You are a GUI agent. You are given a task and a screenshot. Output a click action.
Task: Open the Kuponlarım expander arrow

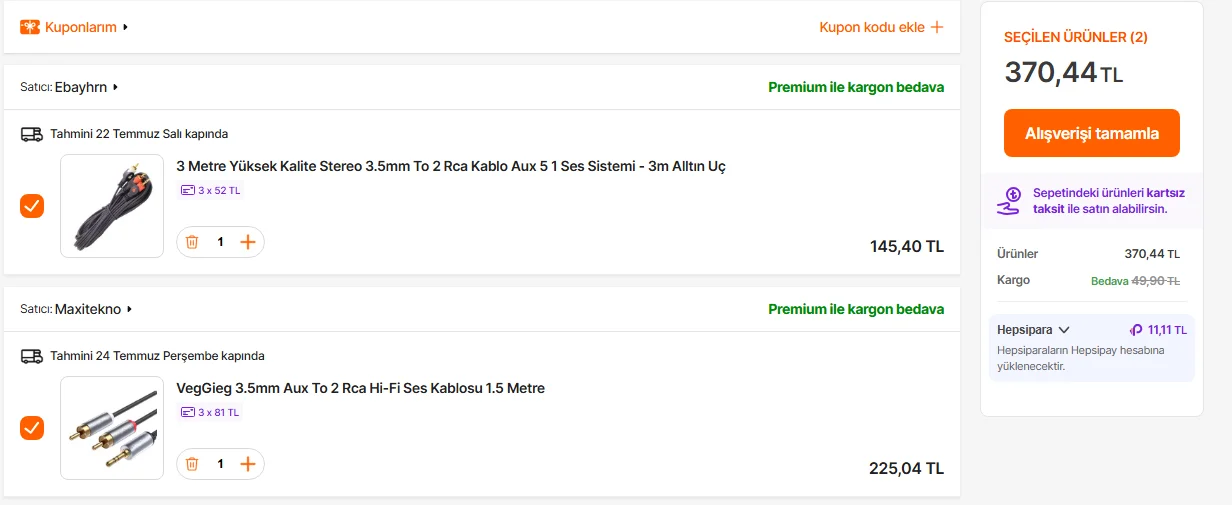[x=126, y=27]
